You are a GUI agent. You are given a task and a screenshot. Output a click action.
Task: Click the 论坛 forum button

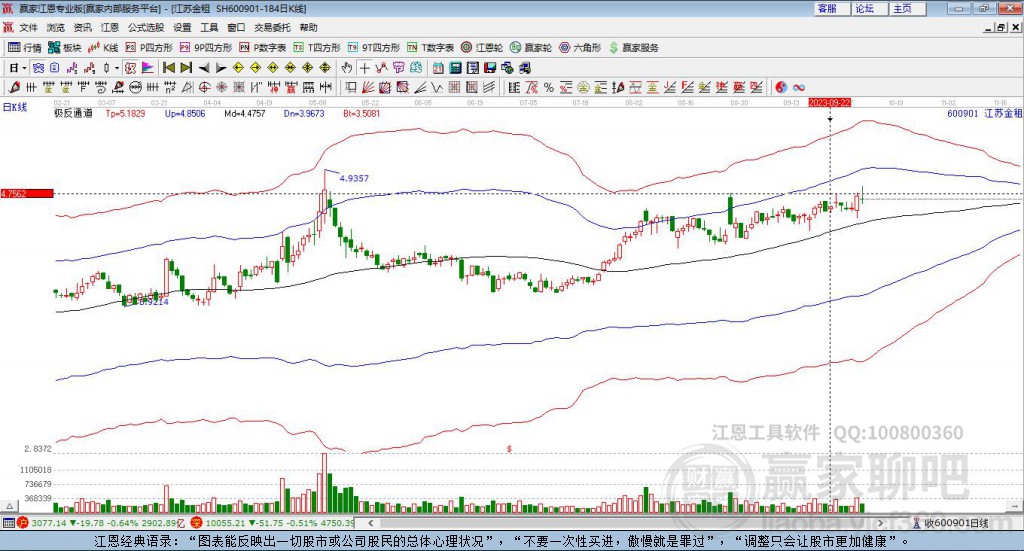pos(871,8)
